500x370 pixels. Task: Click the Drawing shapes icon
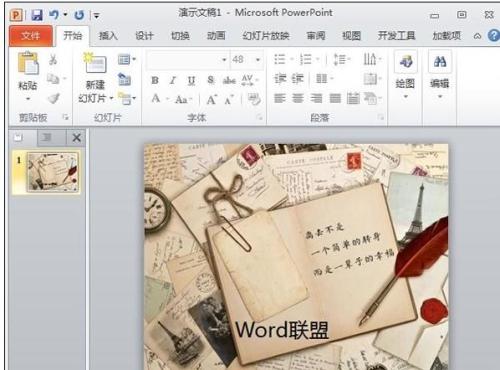tap(406, 62)
